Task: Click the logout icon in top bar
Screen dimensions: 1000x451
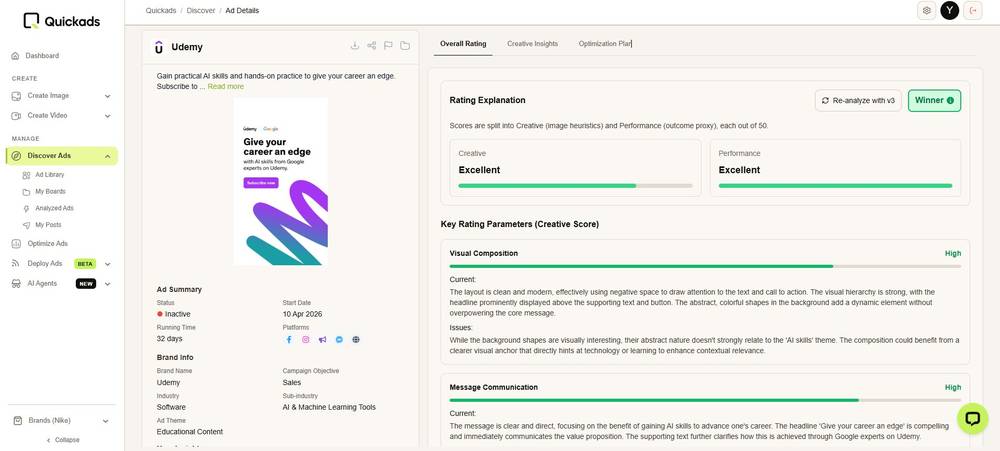Action: point(973,11)
